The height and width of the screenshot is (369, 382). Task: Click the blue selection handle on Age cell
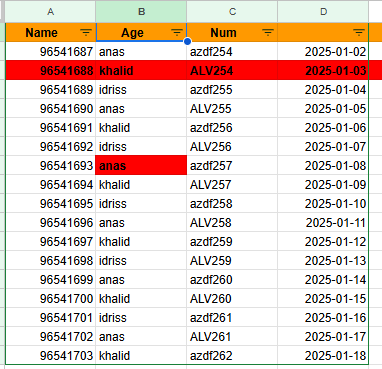click(187, 41)
